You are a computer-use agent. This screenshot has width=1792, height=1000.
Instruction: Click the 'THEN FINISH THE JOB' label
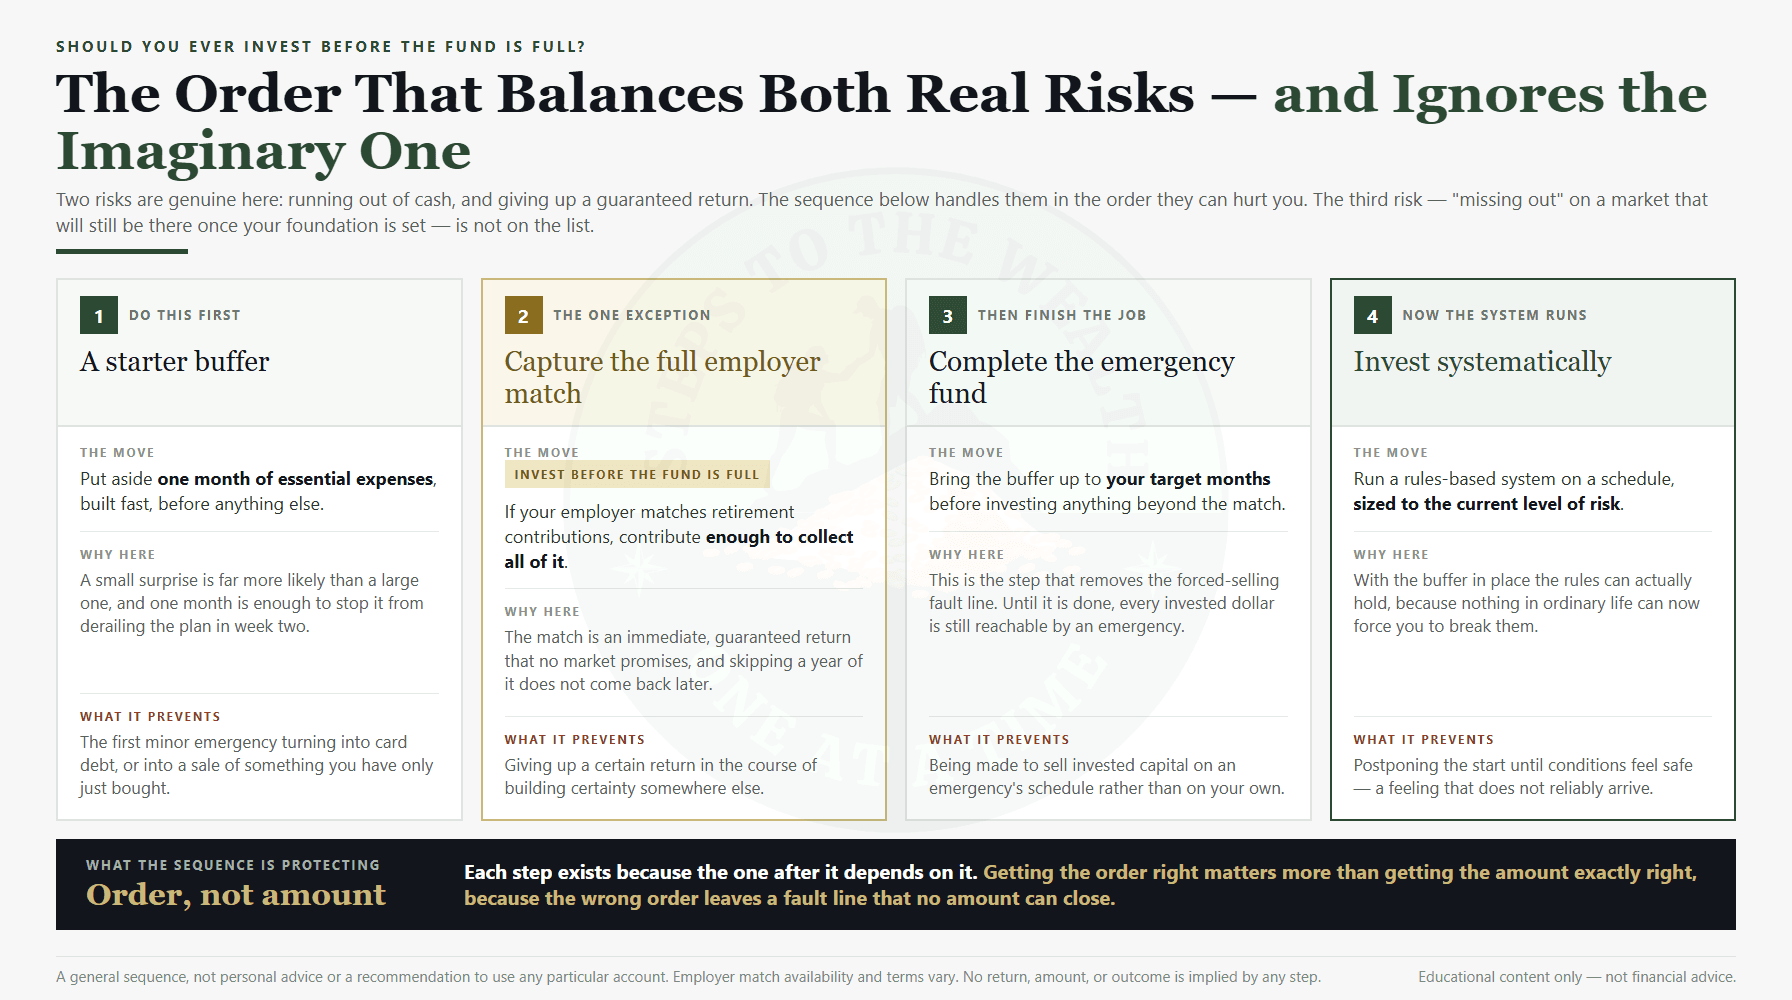pyautogui.click(x=1062, y=315)
